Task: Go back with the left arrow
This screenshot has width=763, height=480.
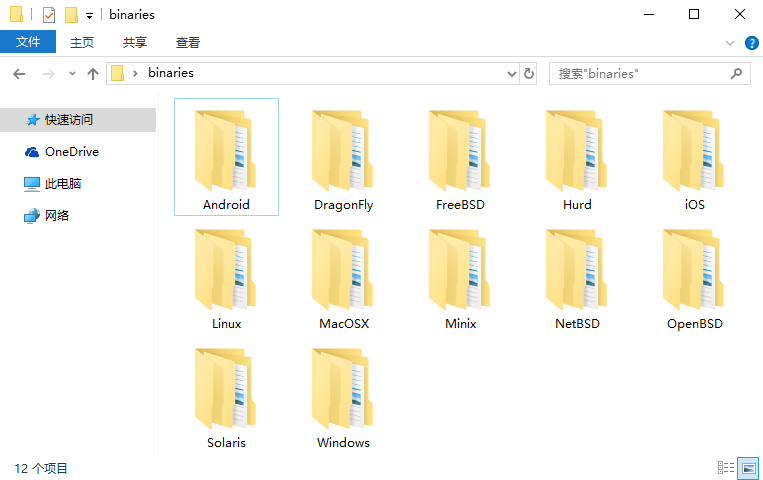Action: [19, 74]
